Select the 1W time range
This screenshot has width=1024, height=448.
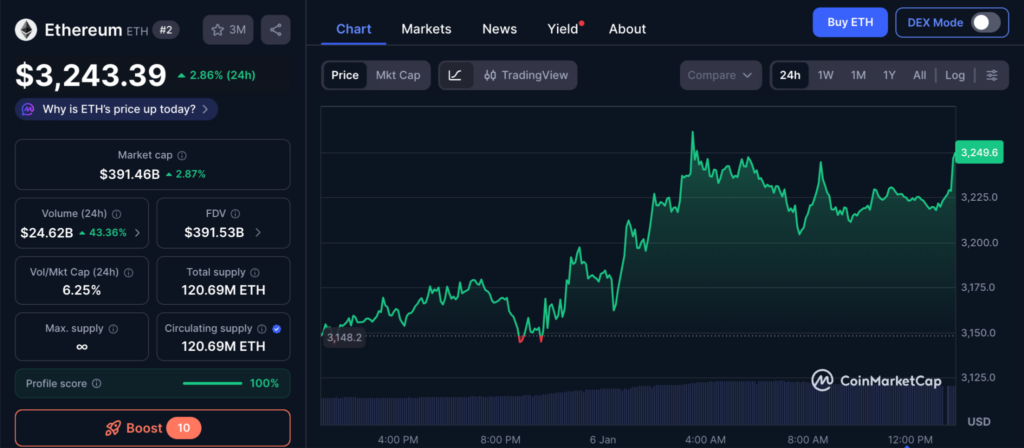pos(825,75)
